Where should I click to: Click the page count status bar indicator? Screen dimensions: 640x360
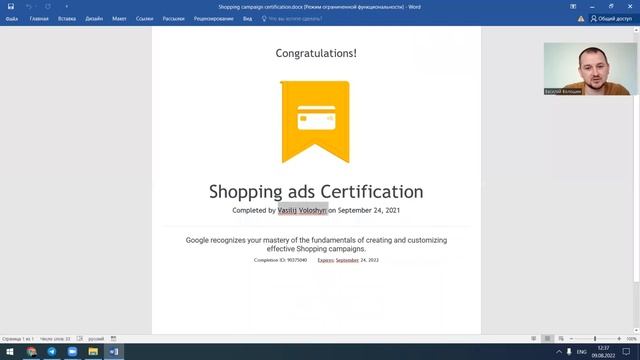(18, 339)
